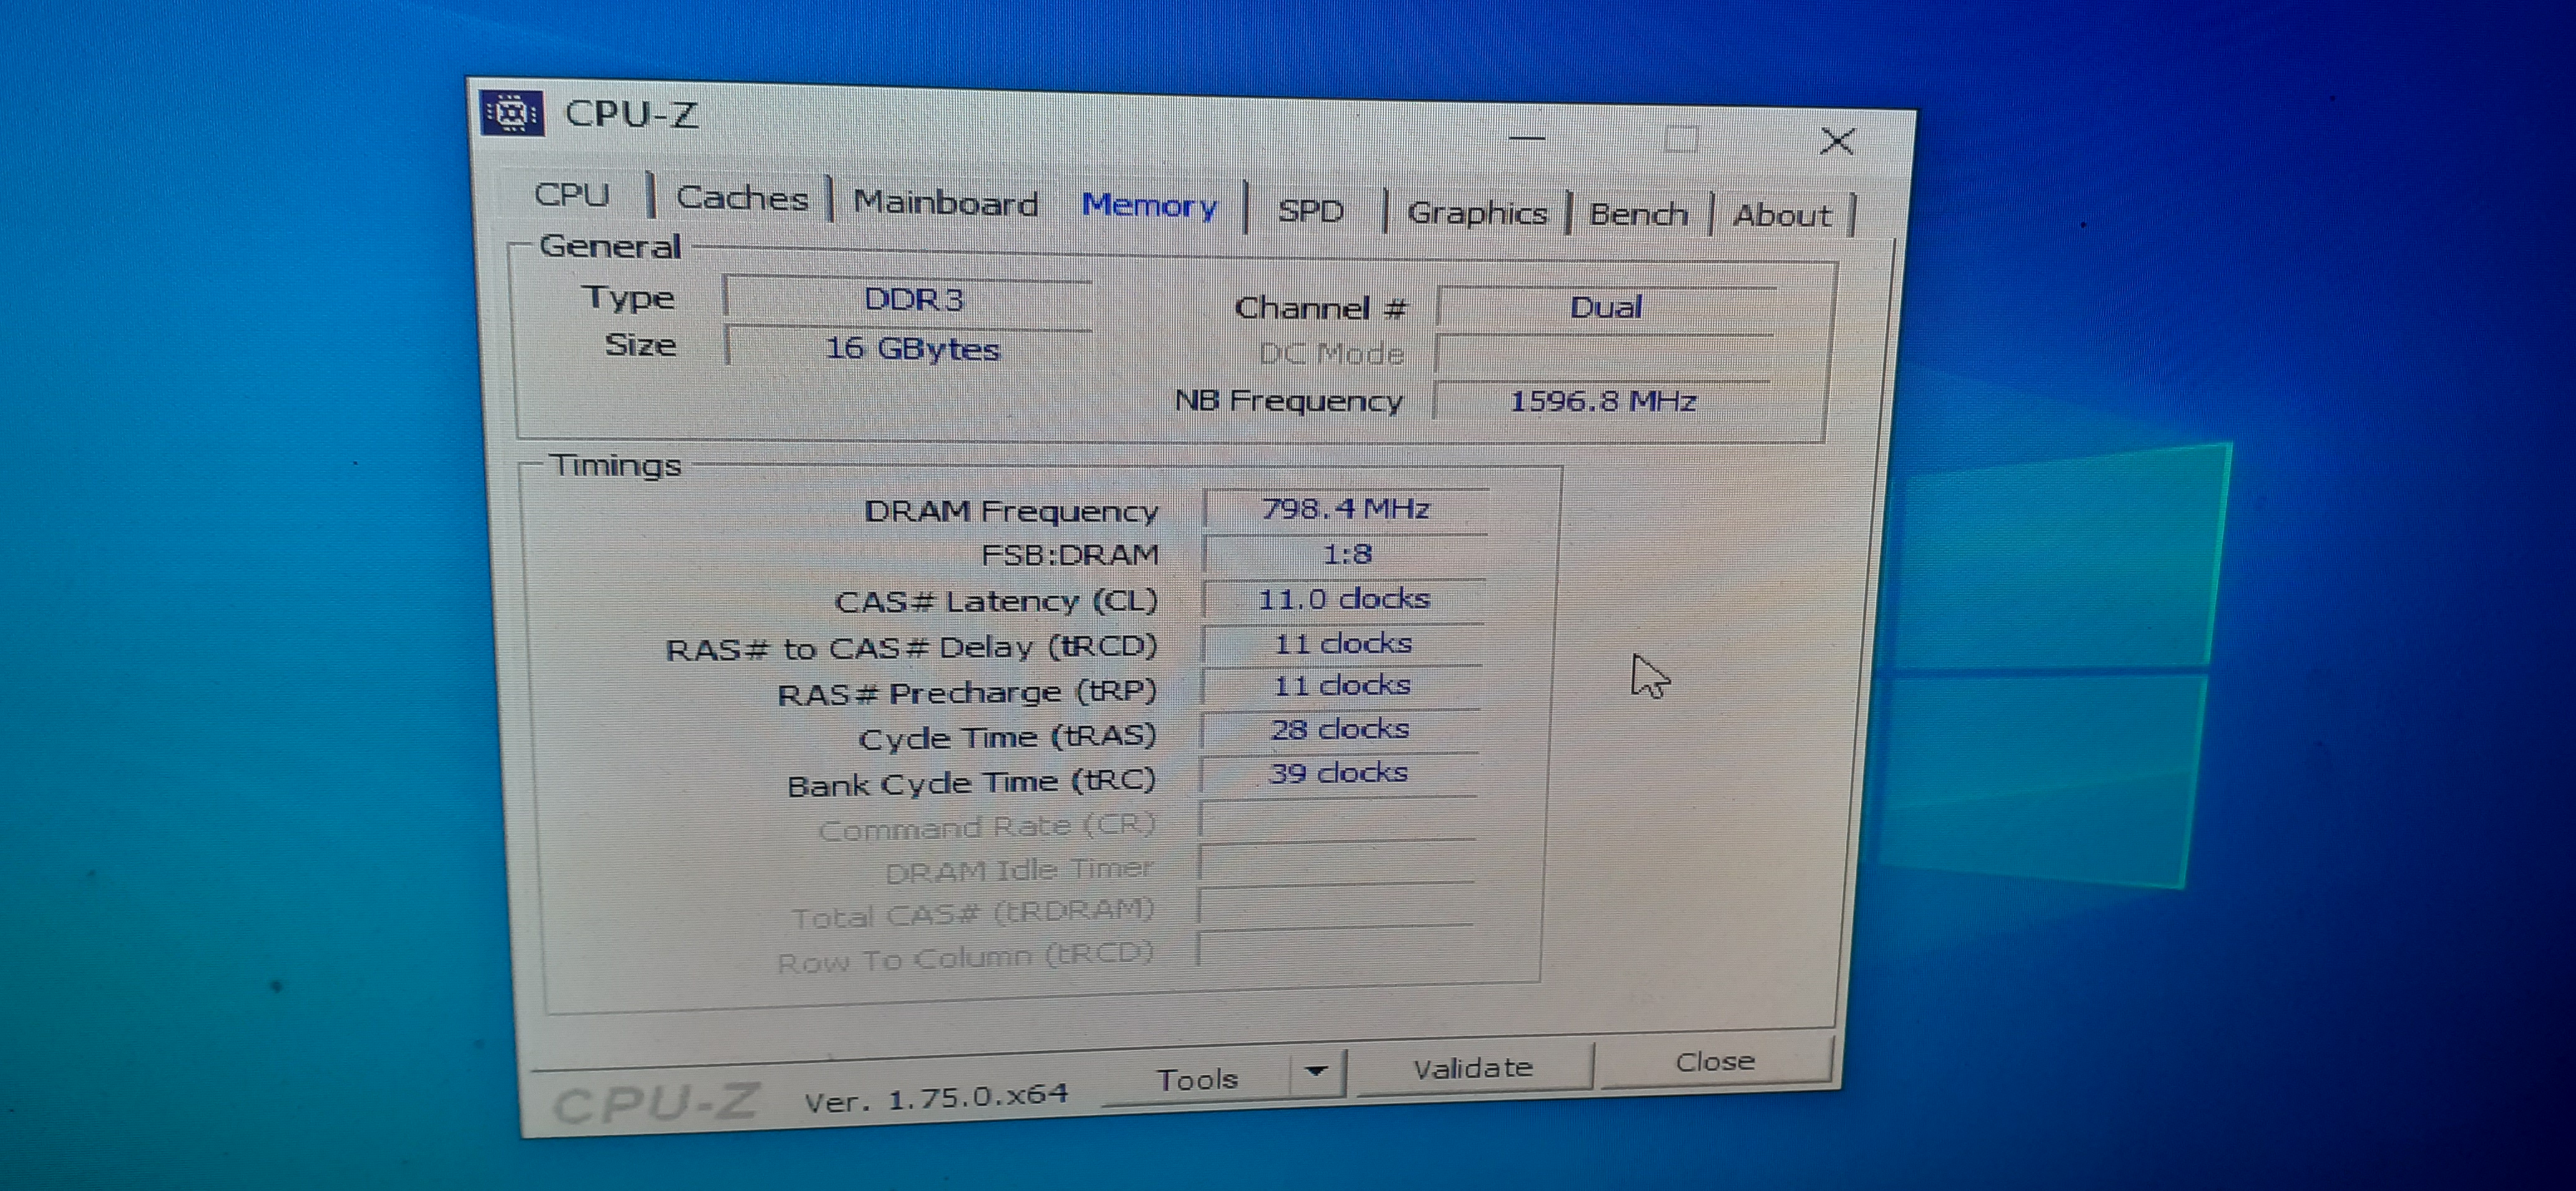
Task: Go to the Bench tab
Action: [x=1638, y=215]
